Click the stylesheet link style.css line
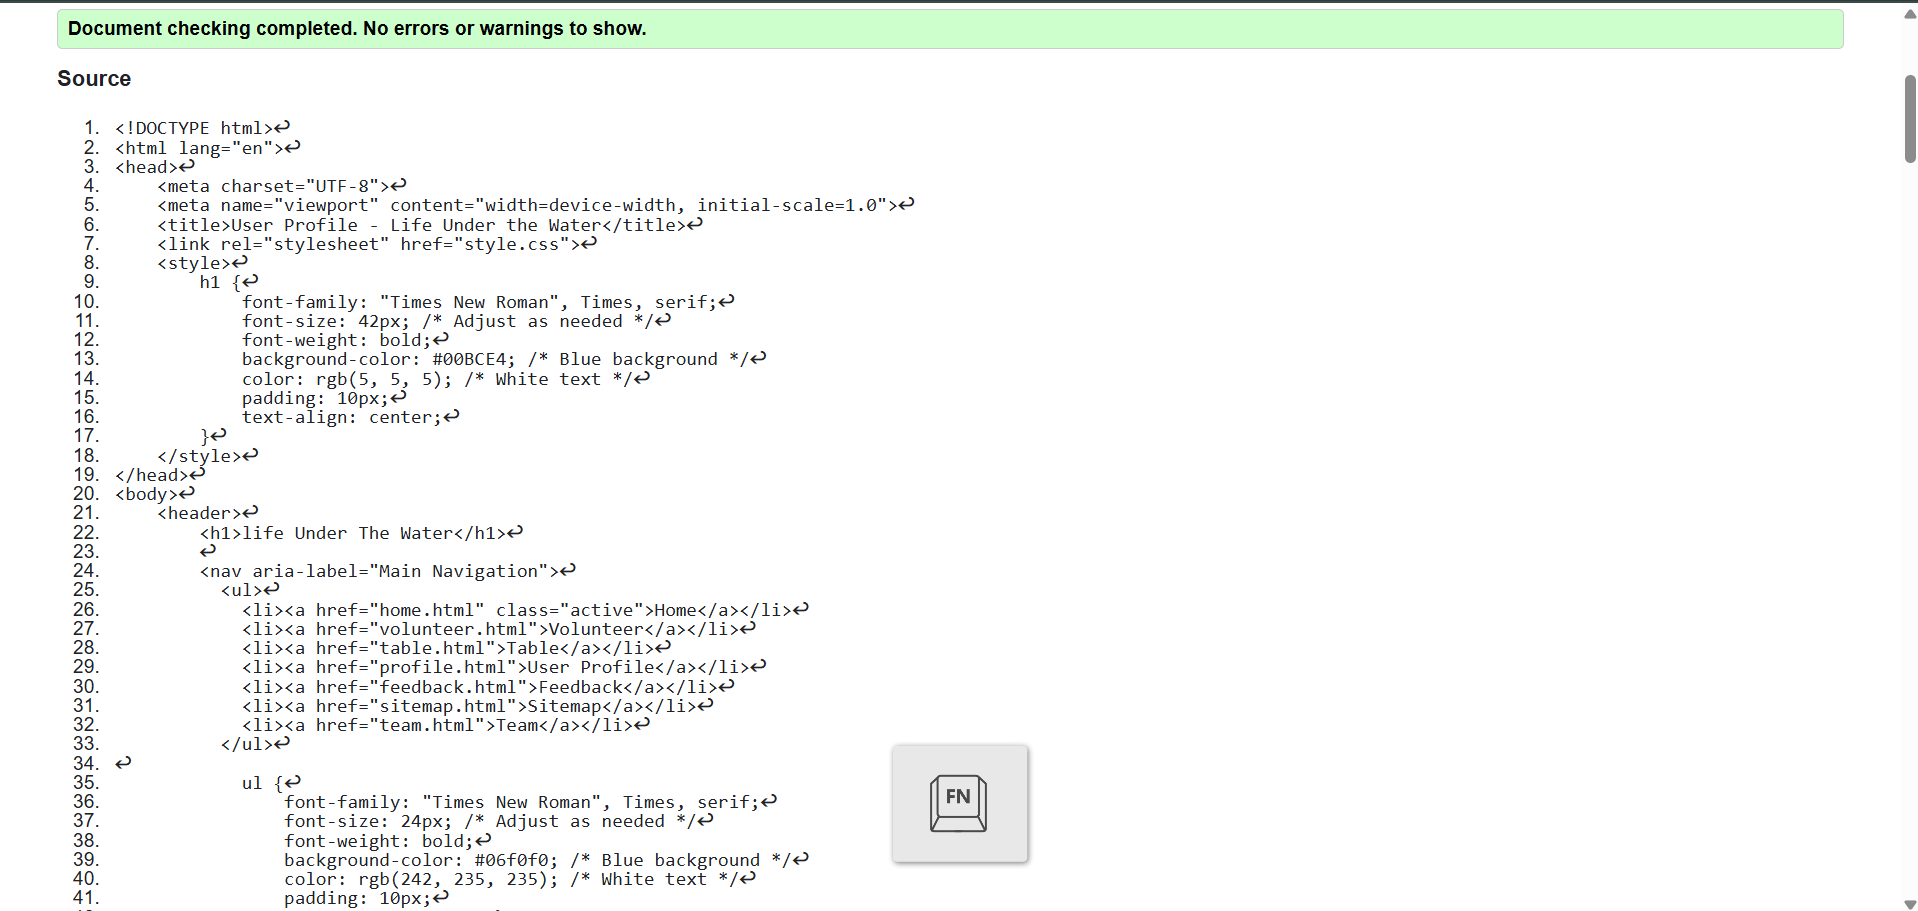This screenshot has width=1918, height=911. pos(366,244)
